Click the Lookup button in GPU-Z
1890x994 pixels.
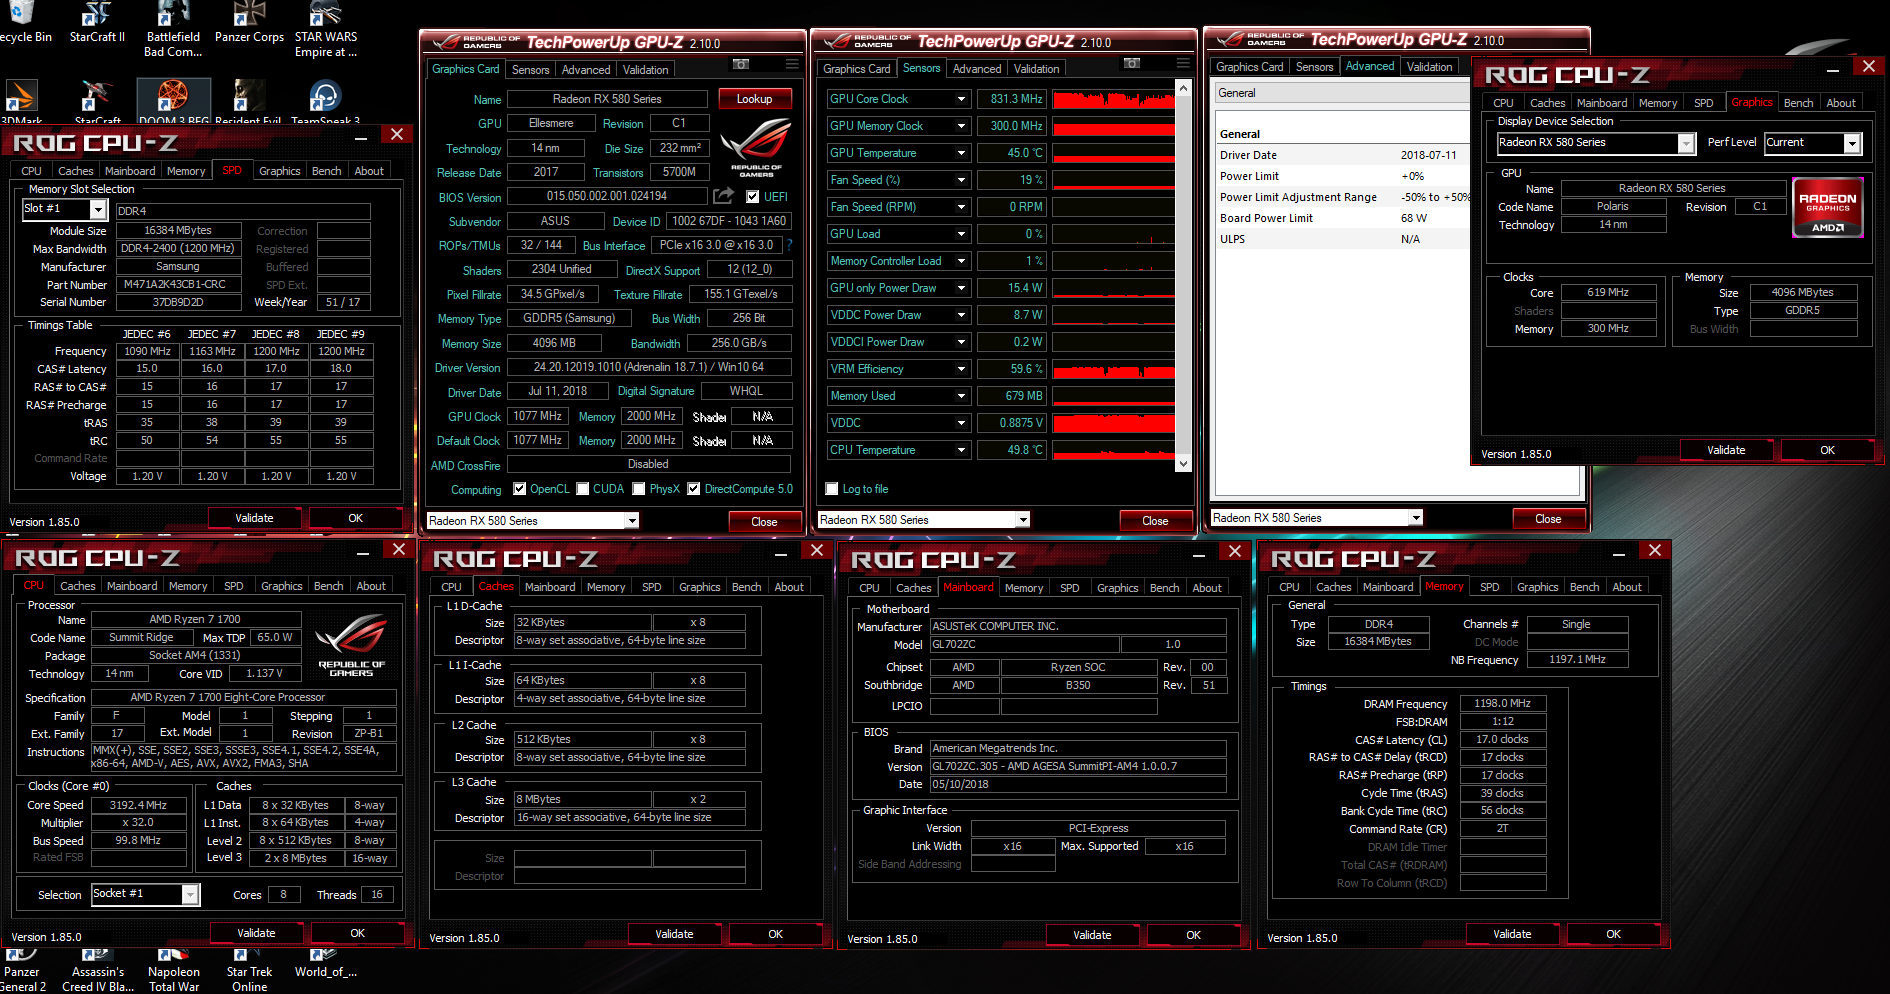tap(754, 99)
